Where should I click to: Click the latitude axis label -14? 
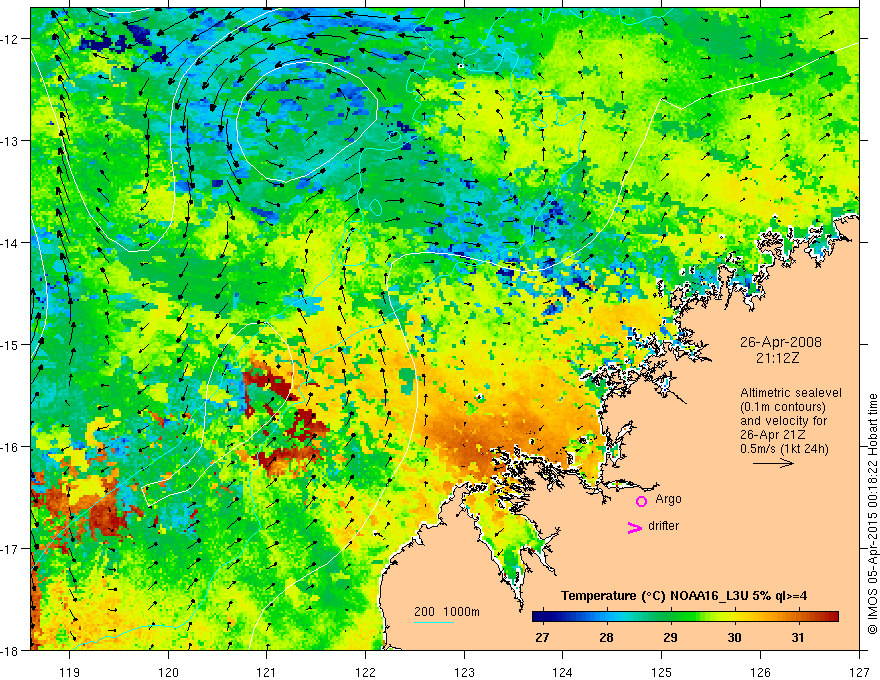click(10, 243)
